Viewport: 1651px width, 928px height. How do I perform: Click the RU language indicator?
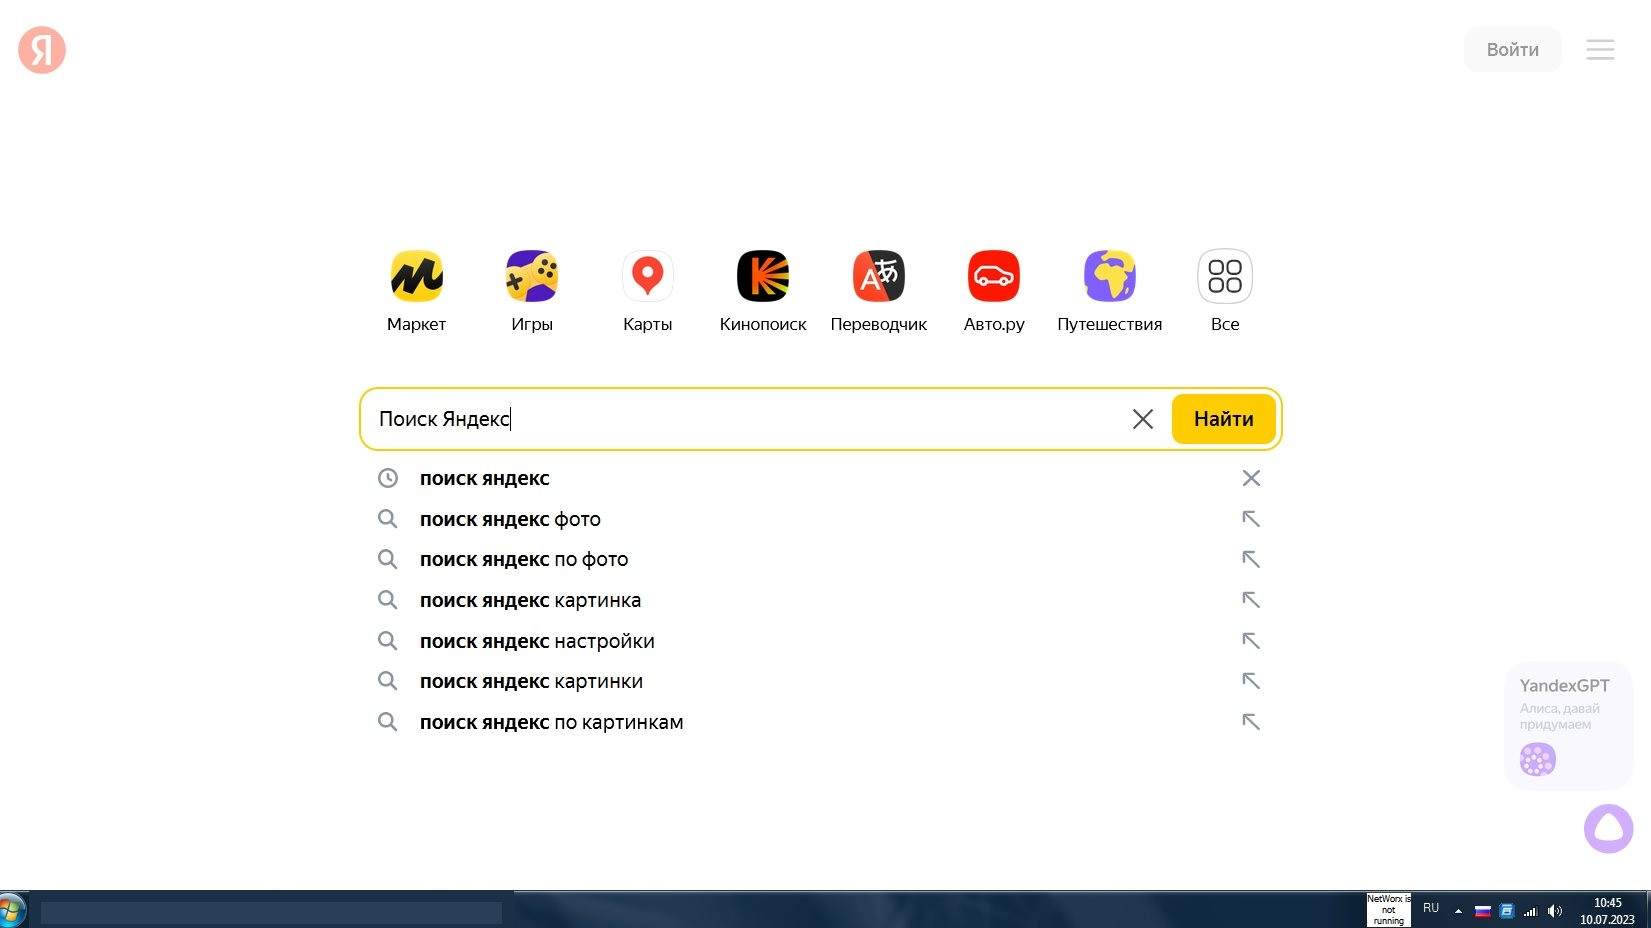pos(1431,909)
